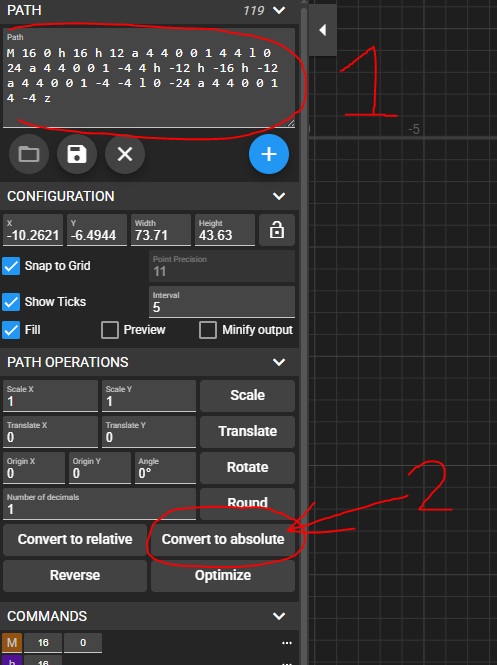Collapse the PATH section chevron
The height and width of the screenshot is (665, 497).
tap(279, 10)
